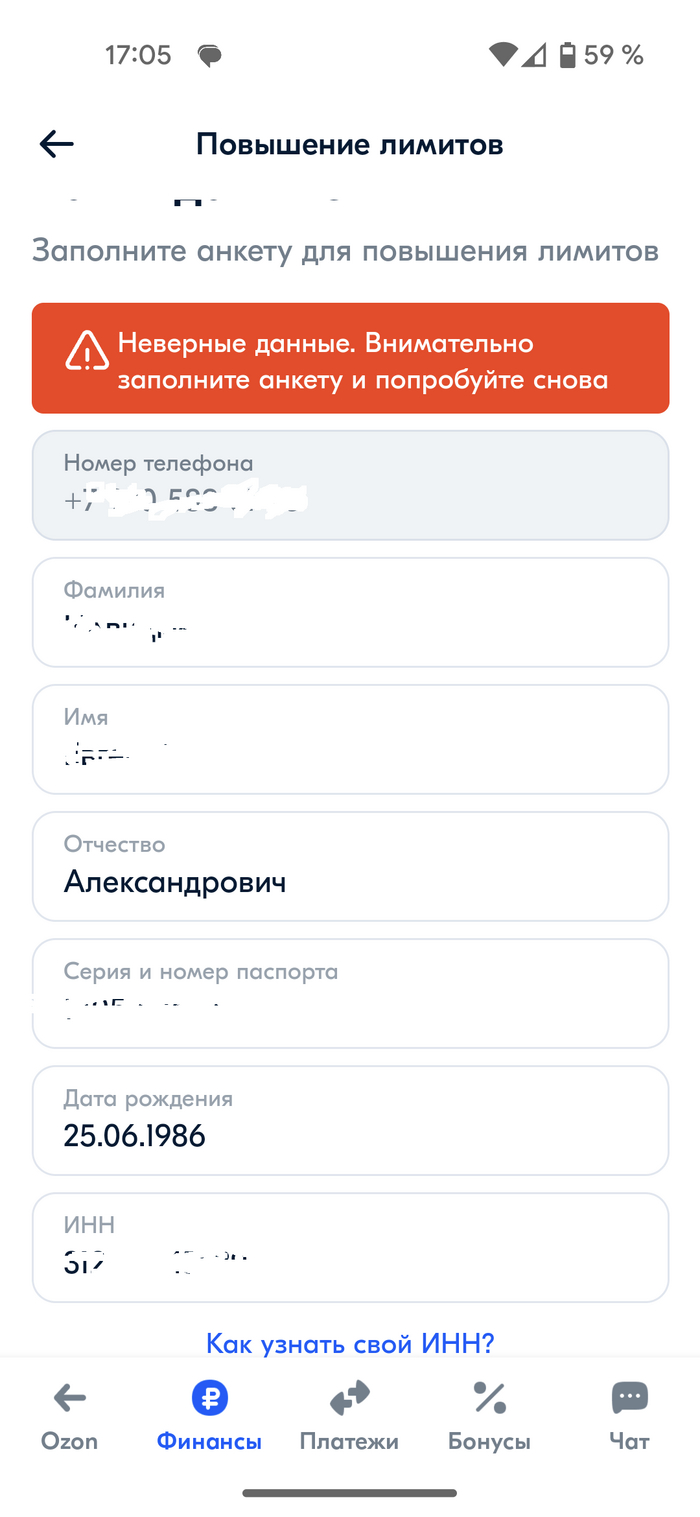Edit the Фамилия field
The width and height of the screenshot is (700, 1517).
coord(350,612)
